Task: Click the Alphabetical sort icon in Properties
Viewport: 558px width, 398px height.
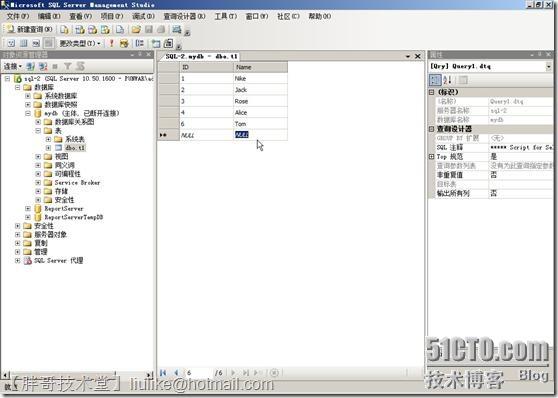Action: (x=448, y=80)
